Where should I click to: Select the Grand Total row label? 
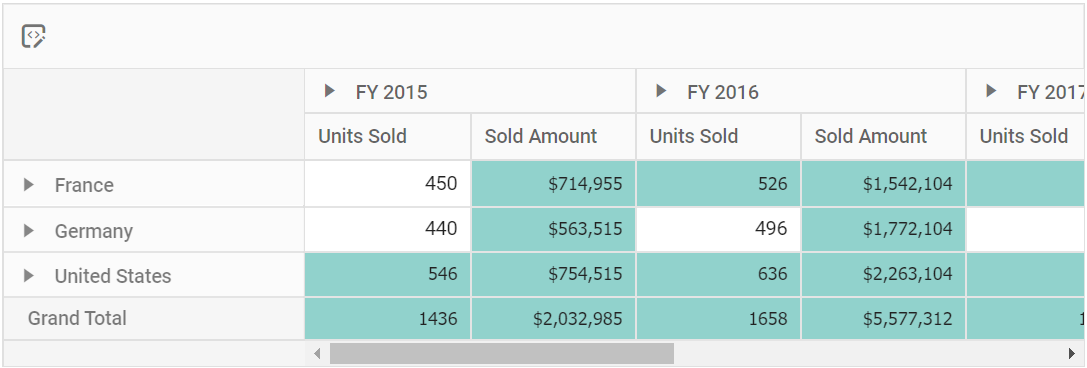point(77,319)
